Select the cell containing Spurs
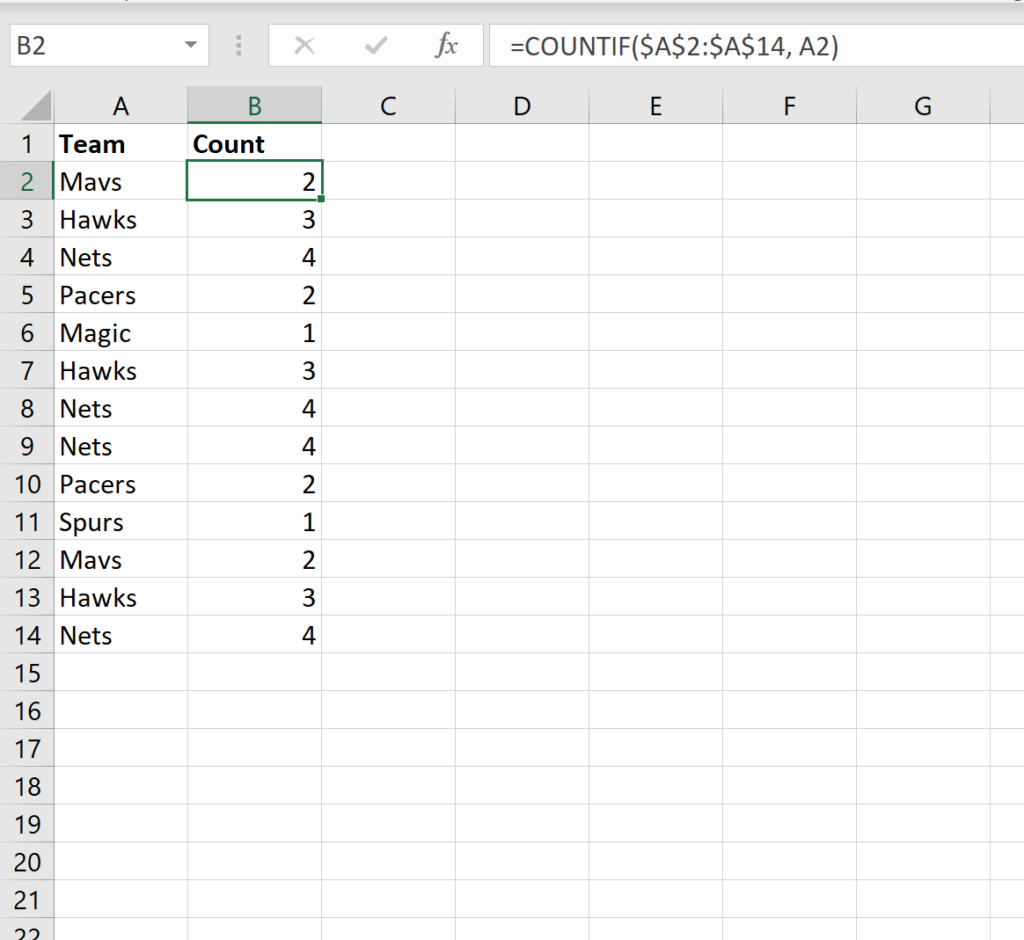 (x=121, y=522)
